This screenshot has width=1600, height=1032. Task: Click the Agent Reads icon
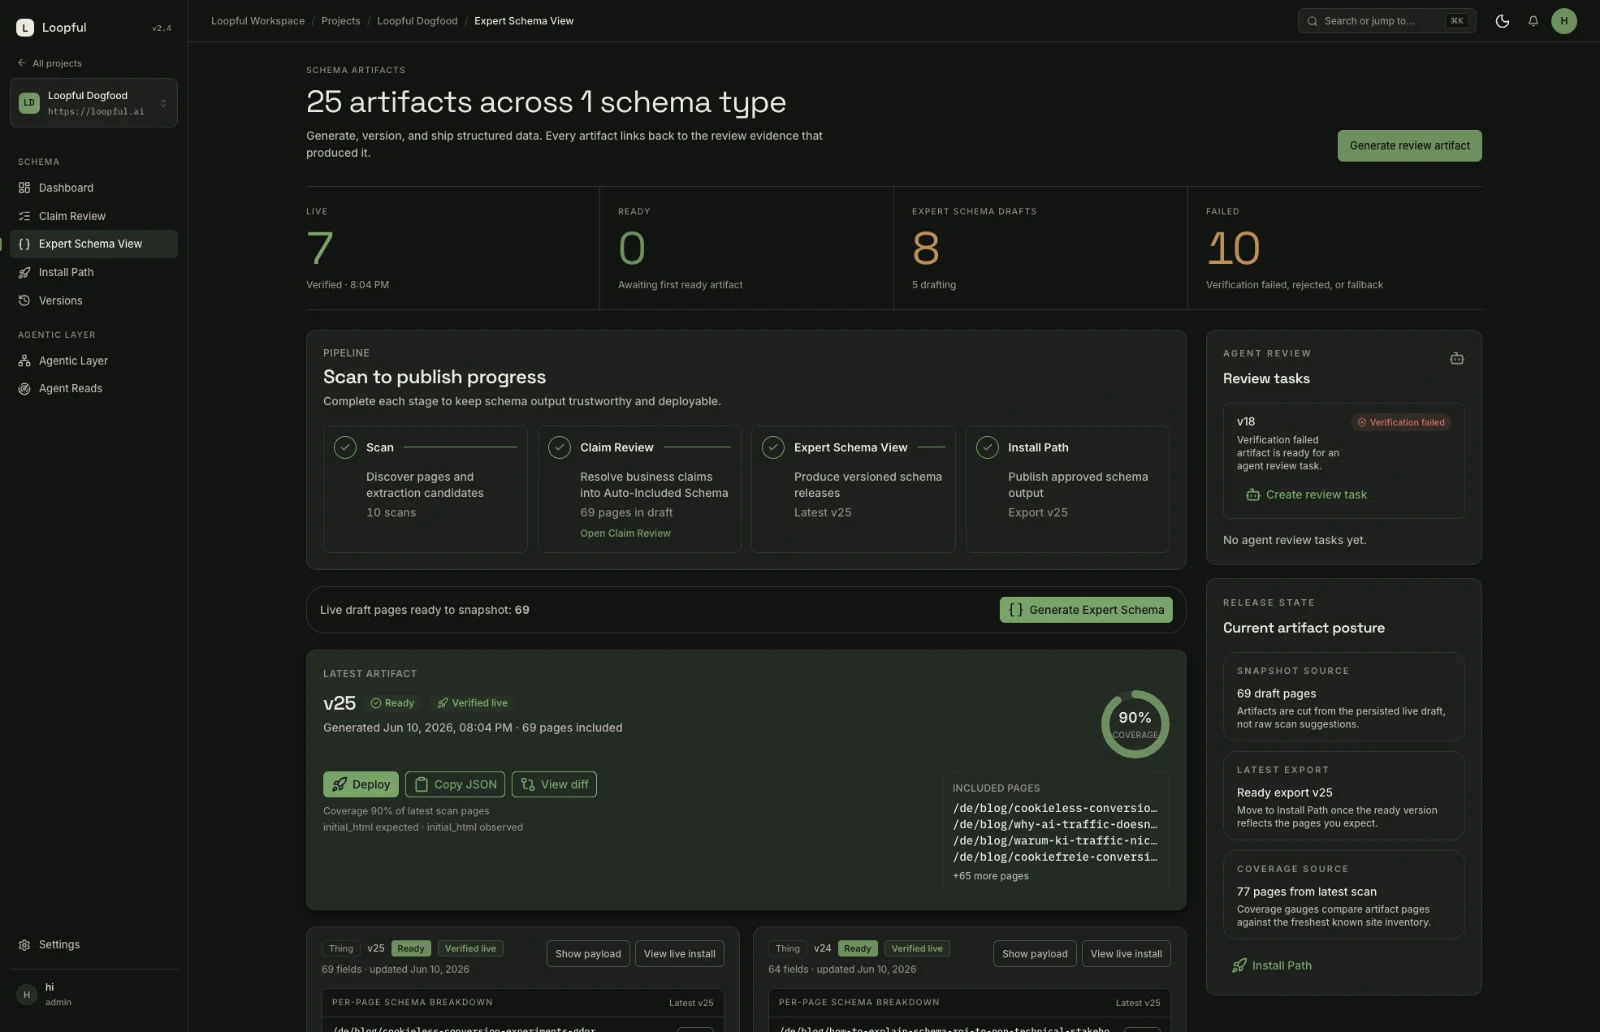(x=24, y=389)
